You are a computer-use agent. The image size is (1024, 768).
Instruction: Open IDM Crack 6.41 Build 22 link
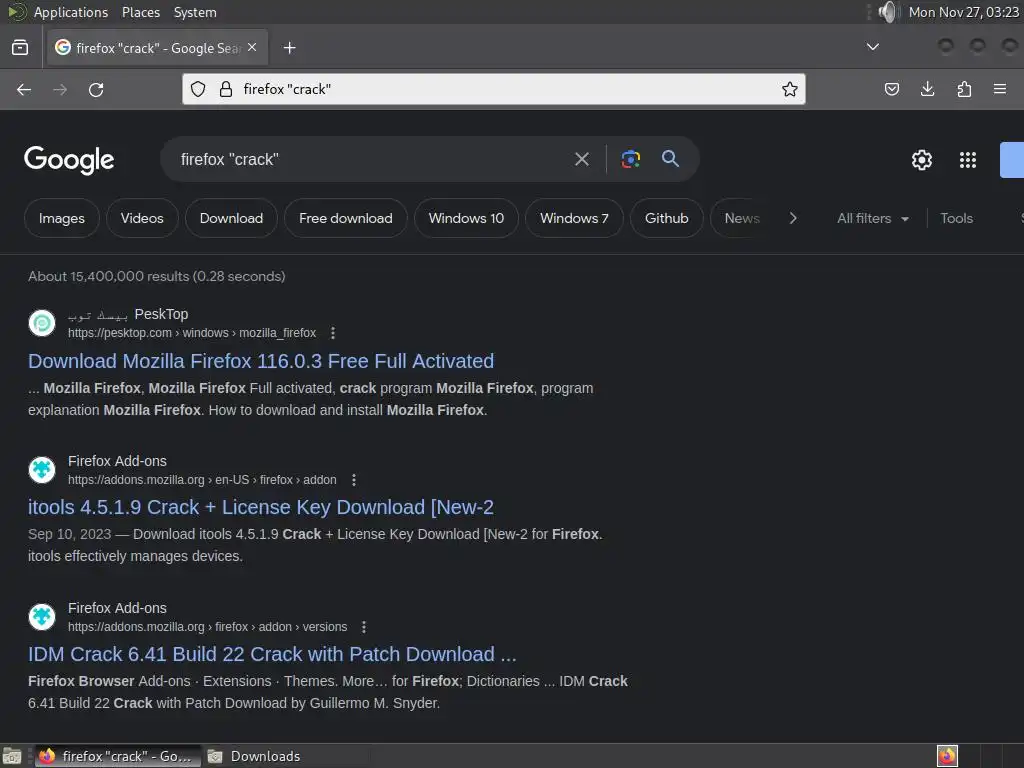(x=272, y=654)
